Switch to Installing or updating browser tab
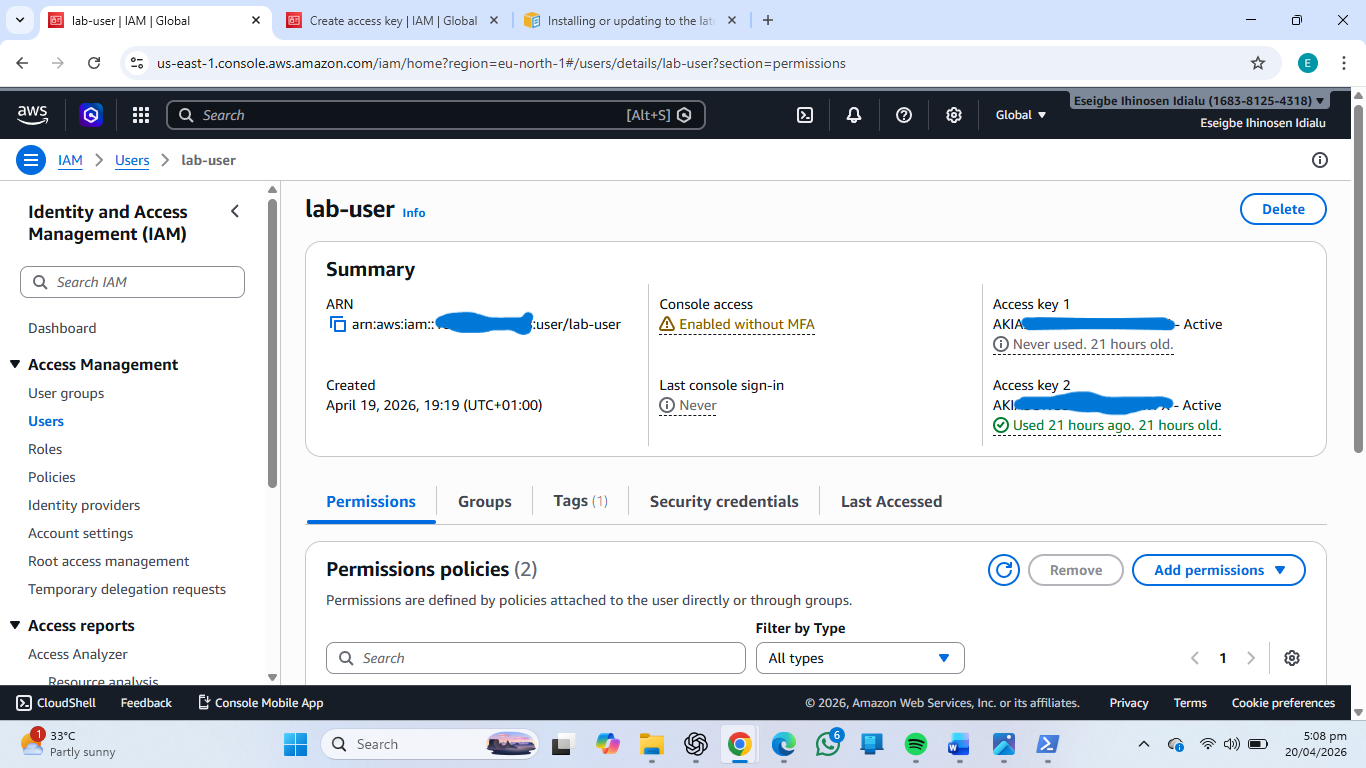 (630, 20)
